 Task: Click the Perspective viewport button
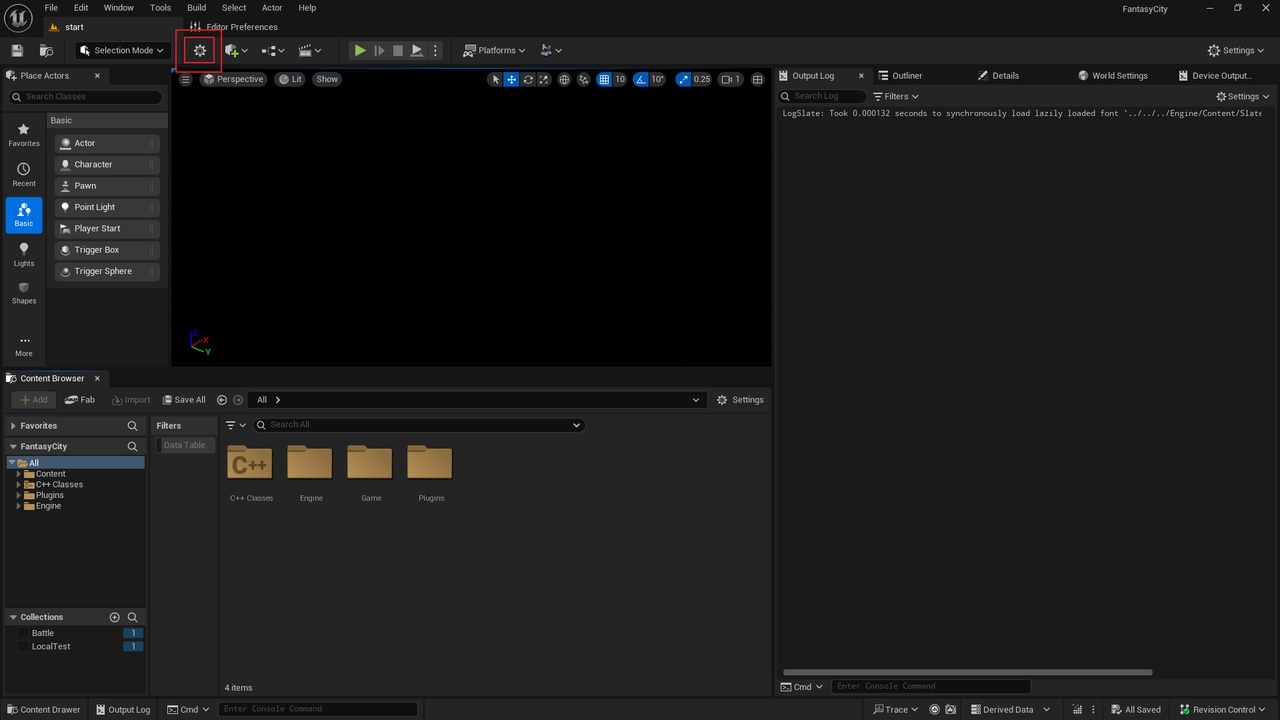pyautogui.click(x=233, y=79)
